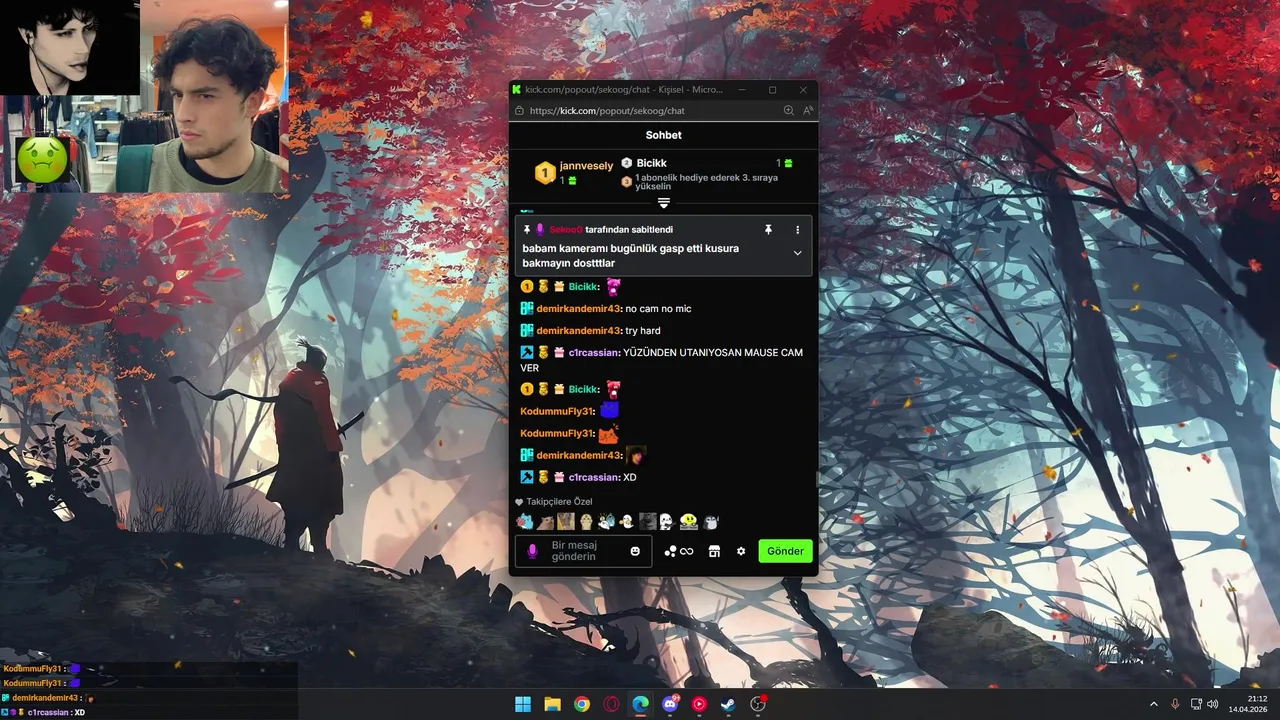Open the pinned message three-dot menu
1280x720 pixels.
pyautogui.click(x=797, y=230)
